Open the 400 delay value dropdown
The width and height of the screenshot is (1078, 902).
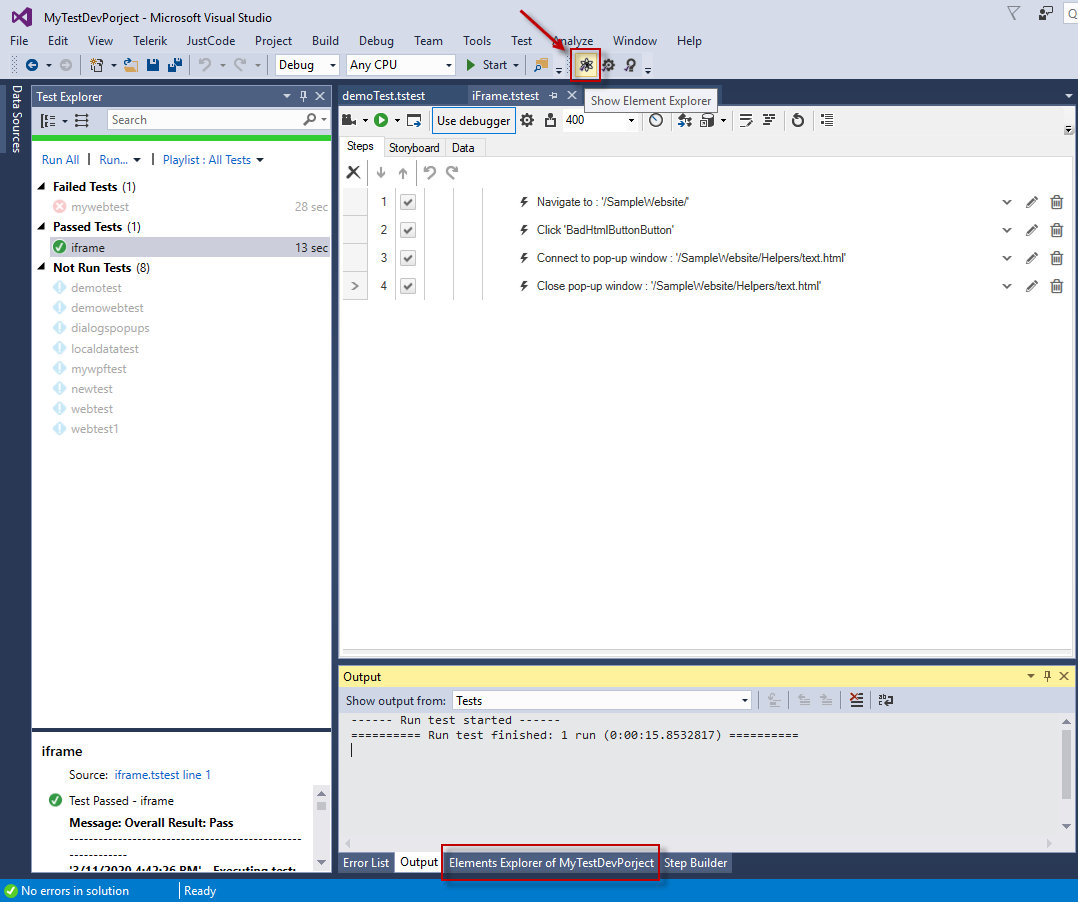click(631, 120)
